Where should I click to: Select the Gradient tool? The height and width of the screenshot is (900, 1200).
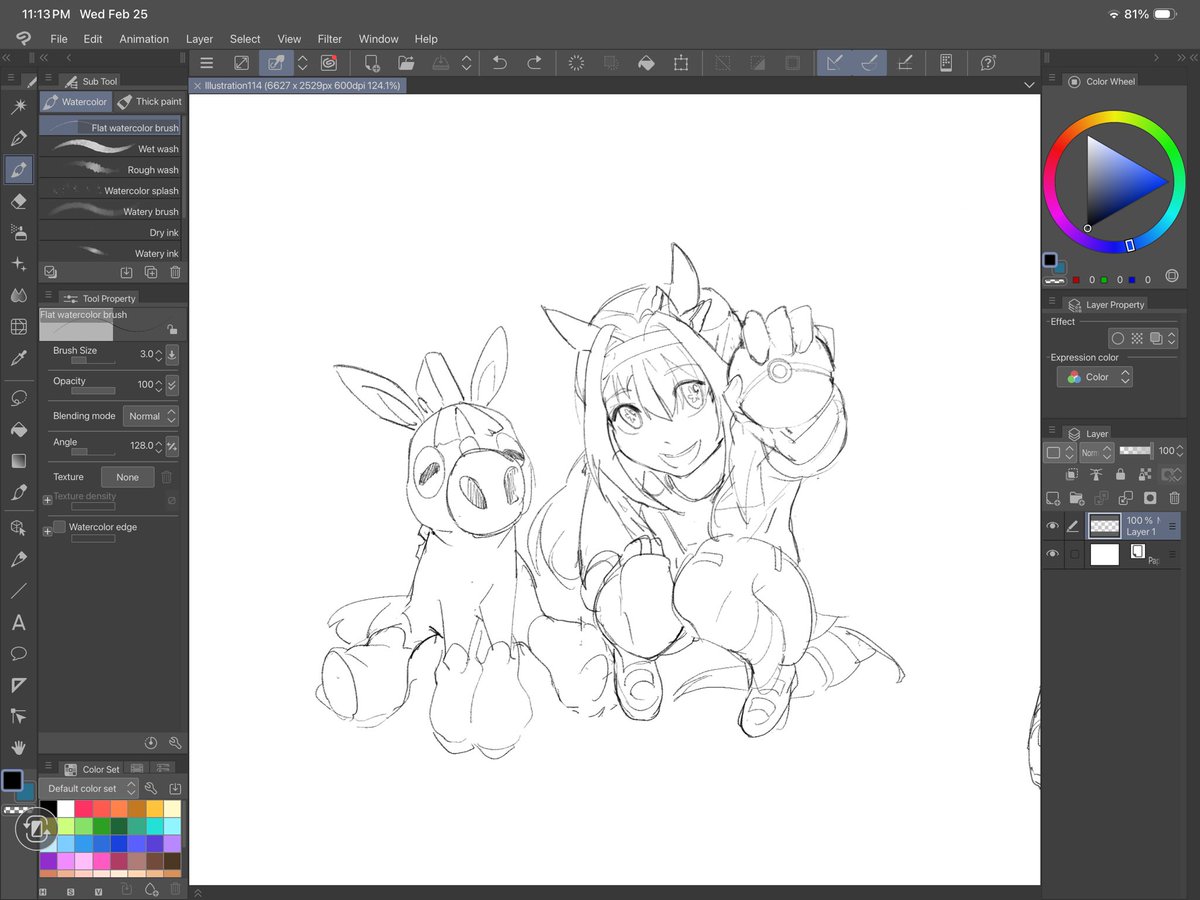19,461
